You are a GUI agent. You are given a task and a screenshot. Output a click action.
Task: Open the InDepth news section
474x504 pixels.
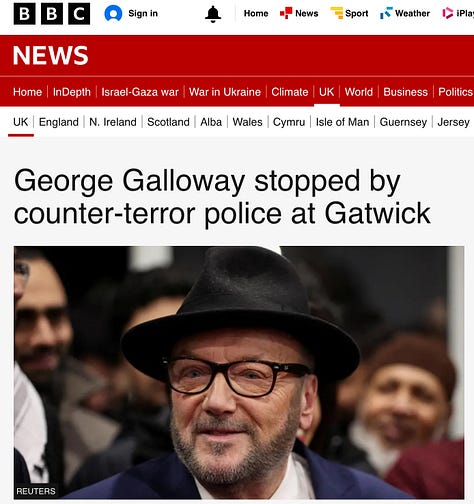pos(72,92)
